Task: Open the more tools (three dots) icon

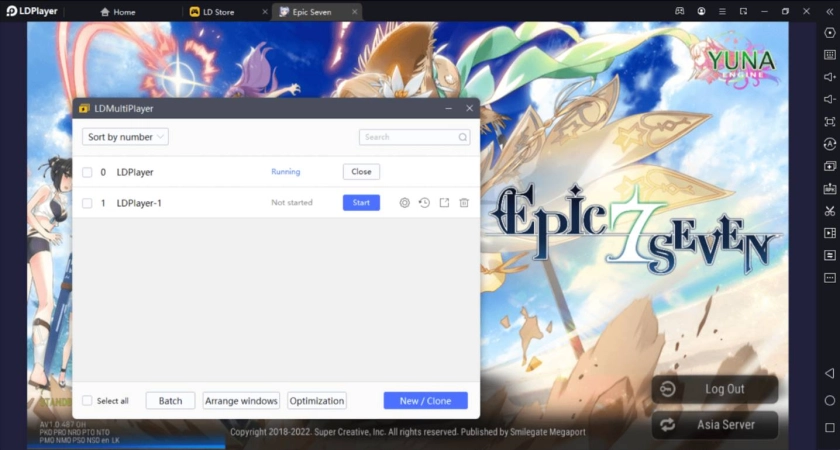Action: tap(829, 278)
